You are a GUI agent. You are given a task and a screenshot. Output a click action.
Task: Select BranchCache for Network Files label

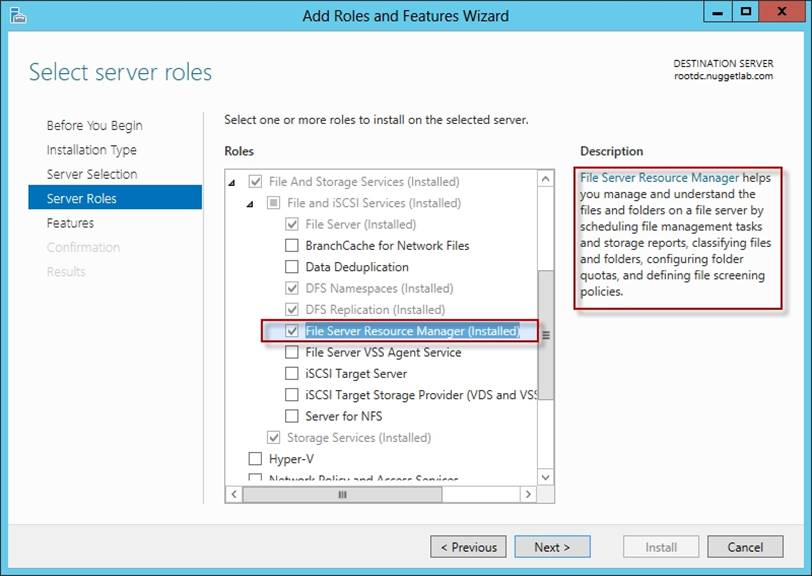(x=387, y=246)
